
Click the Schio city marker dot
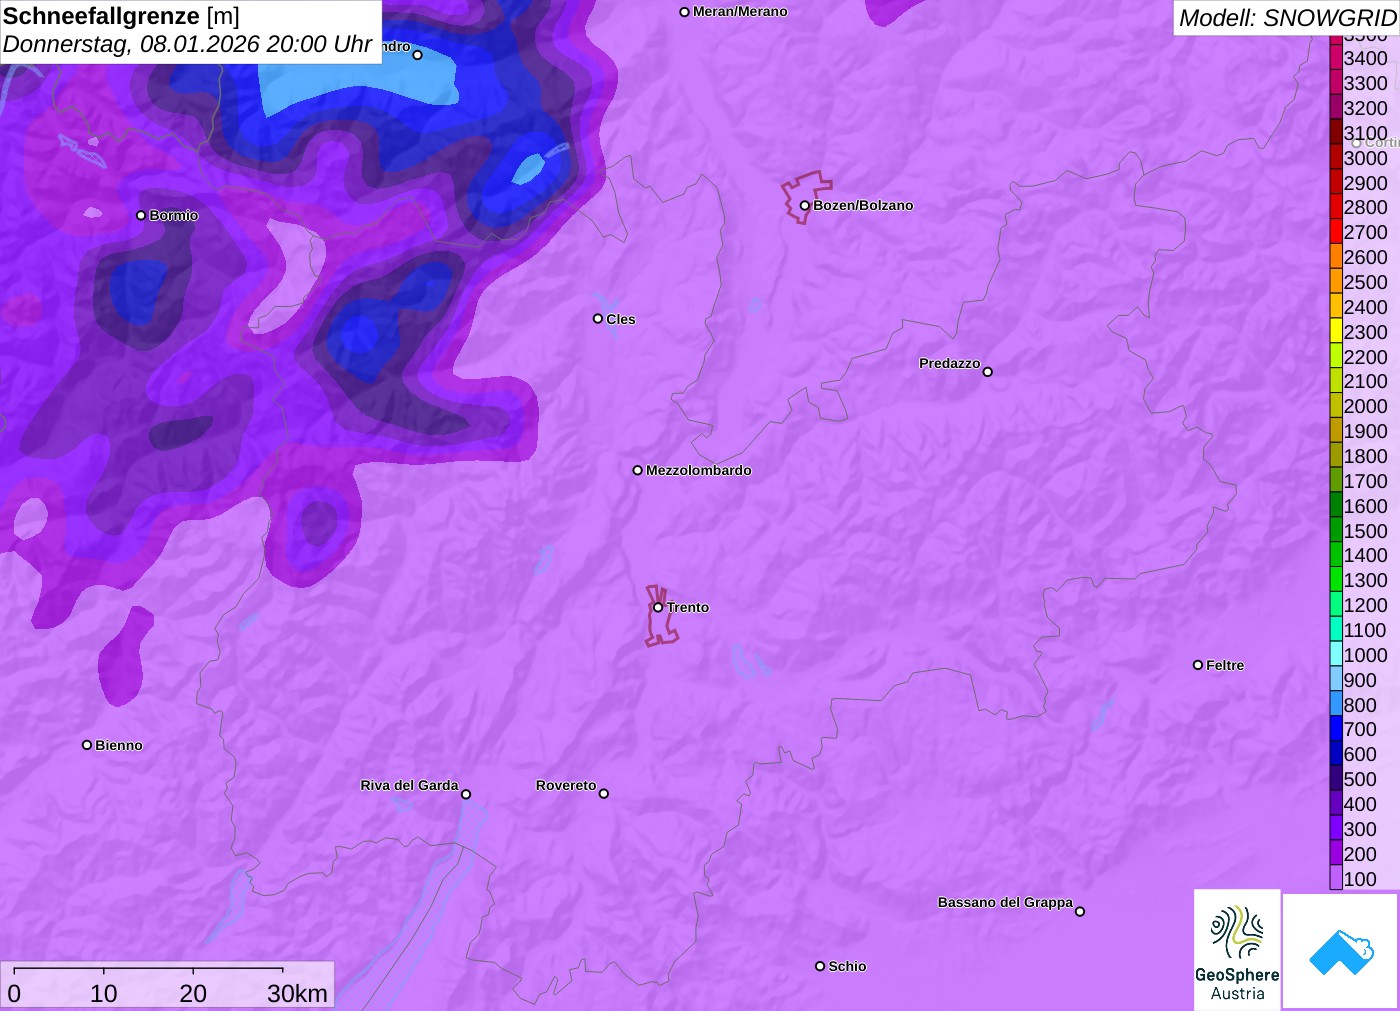click(x=820, y=966)
